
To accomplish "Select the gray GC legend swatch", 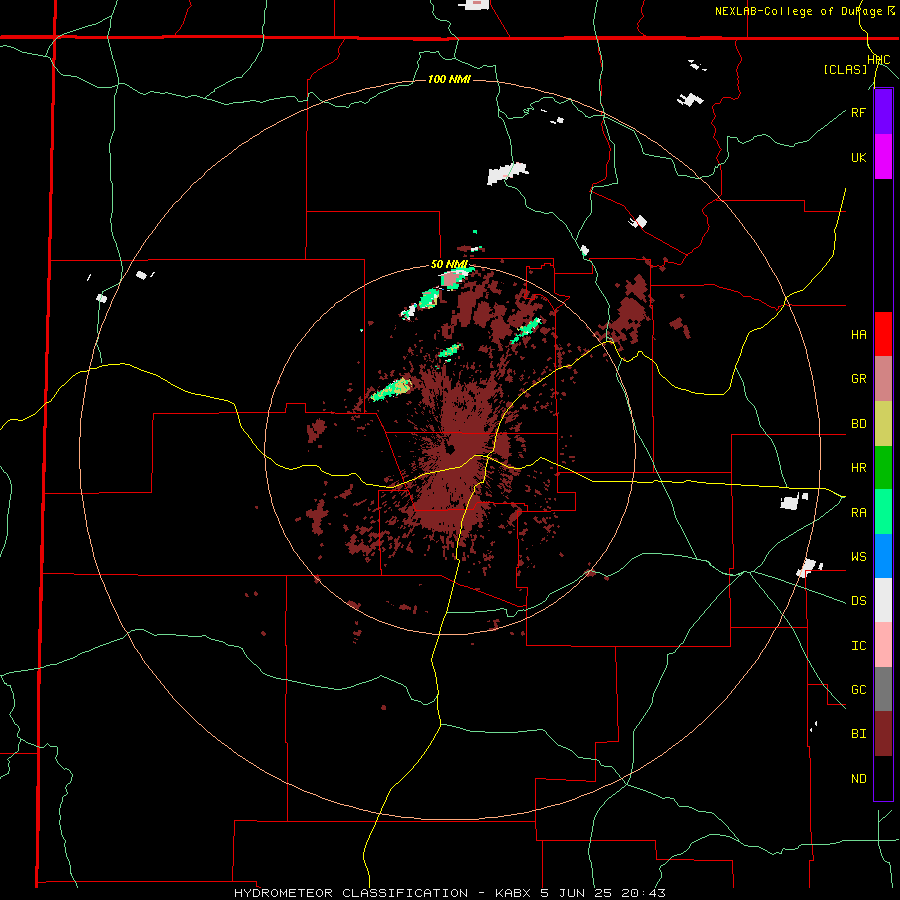I will (x=883, y=689).
